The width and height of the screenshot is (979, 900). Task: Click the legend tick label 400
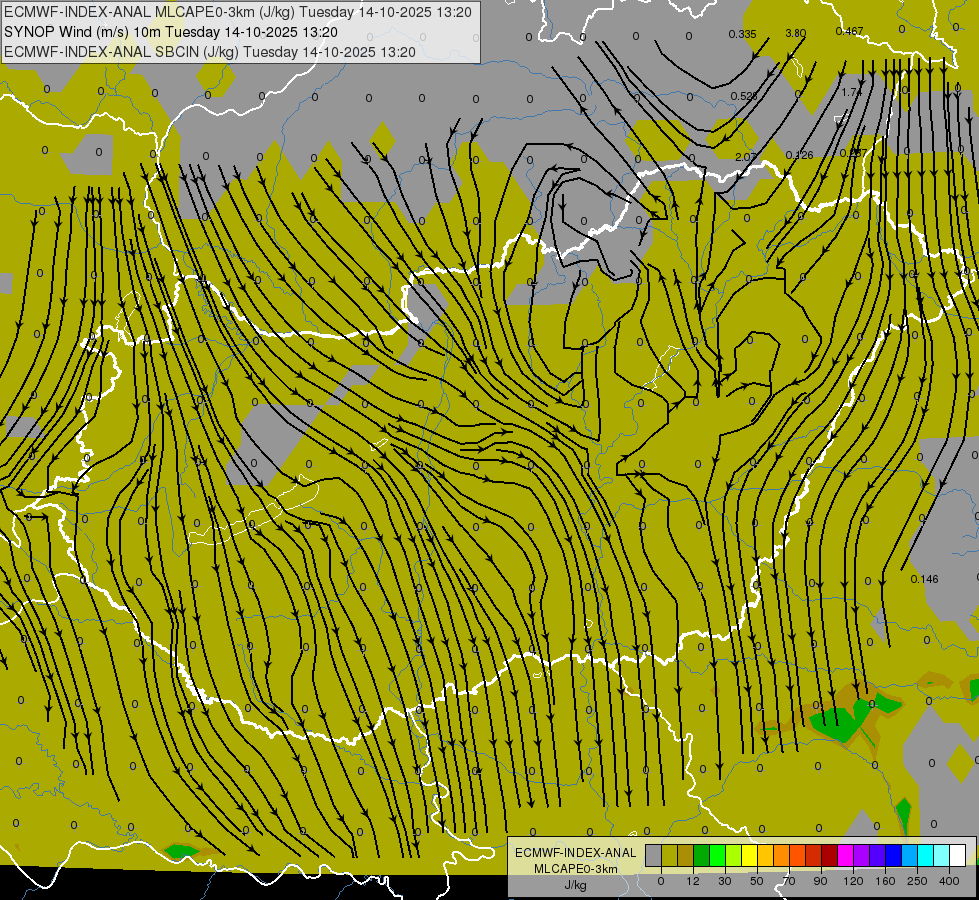click(x=949, y=881)
